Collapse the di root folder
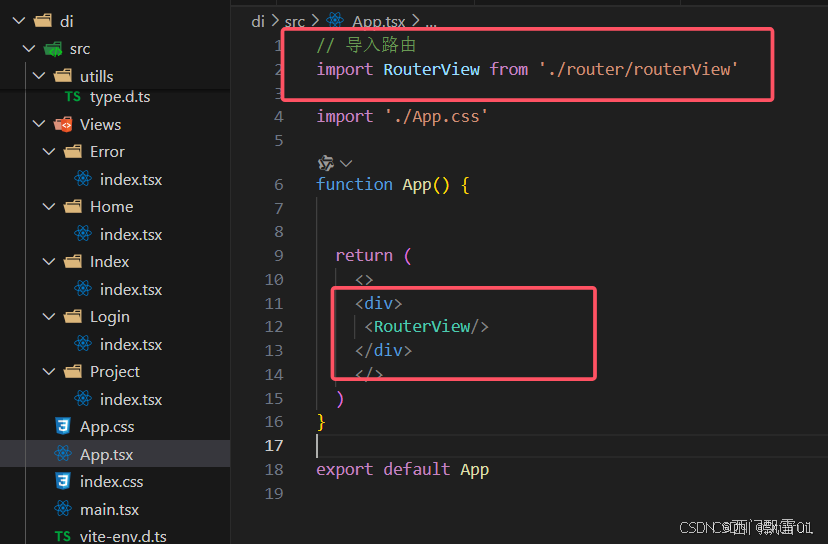Screen dimensions: 828x544 point(19,21)
